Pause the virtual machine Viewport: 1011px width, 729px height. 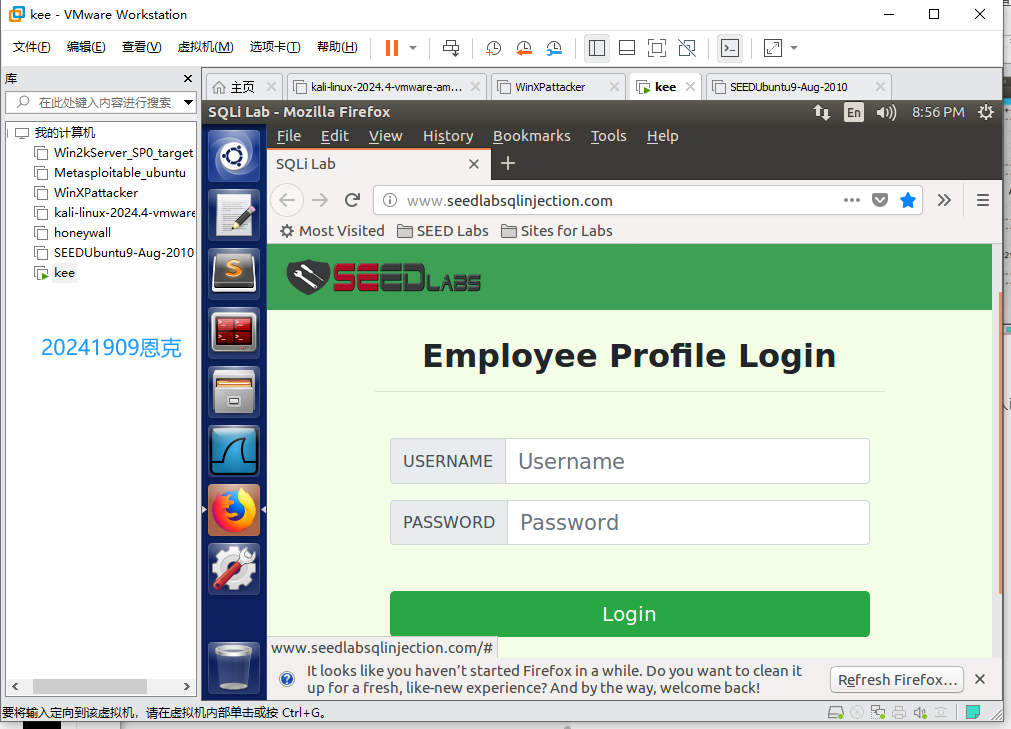coord(391,48)
